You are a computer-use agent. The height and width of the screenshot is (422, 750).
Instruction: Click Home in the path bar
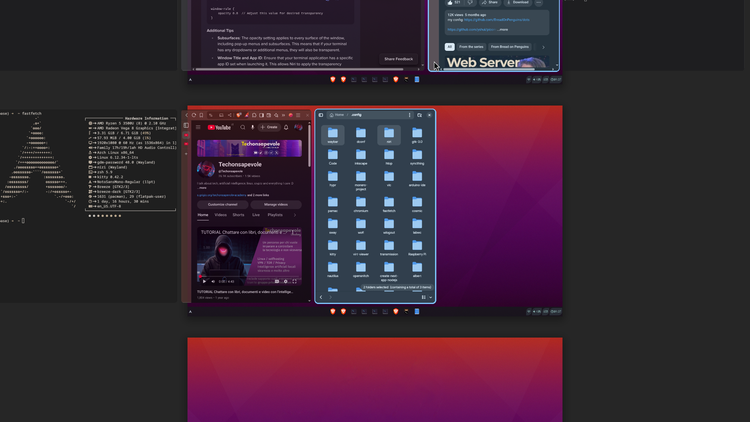click(338, 115)
